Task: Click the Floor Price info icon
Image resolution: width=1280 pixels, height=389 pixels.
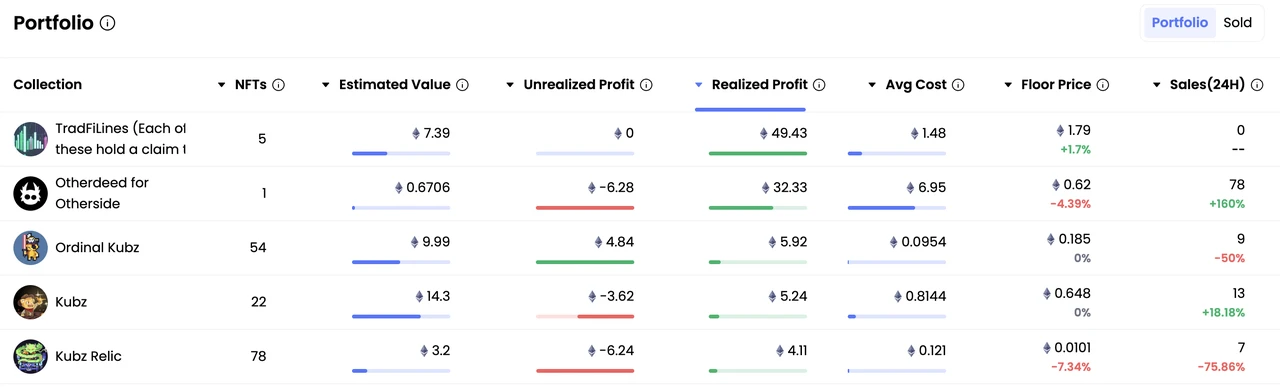Action: [1103, 85]
